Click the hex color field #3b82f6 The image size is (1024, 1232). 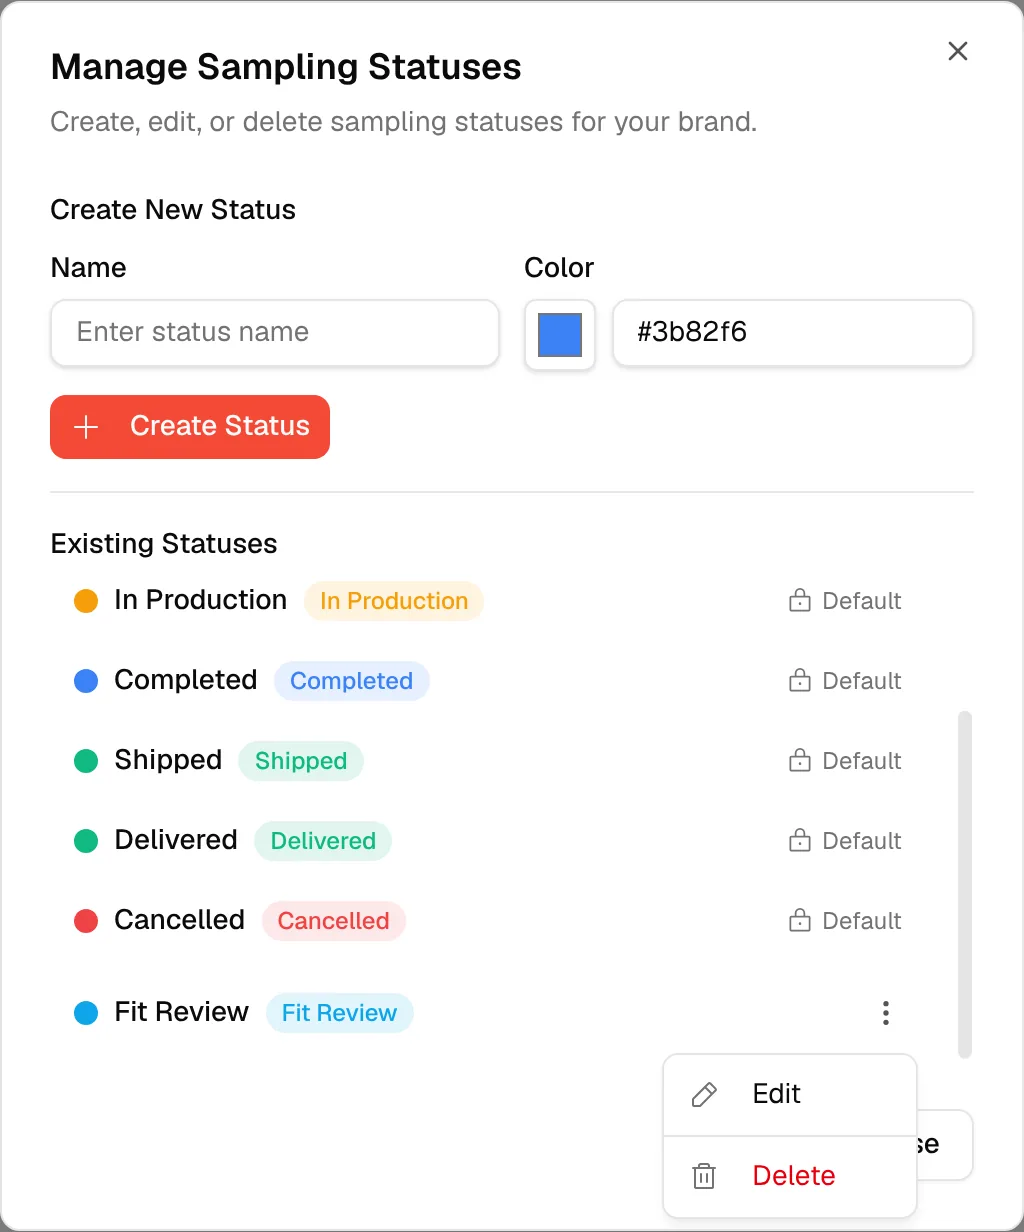(793, 332)
